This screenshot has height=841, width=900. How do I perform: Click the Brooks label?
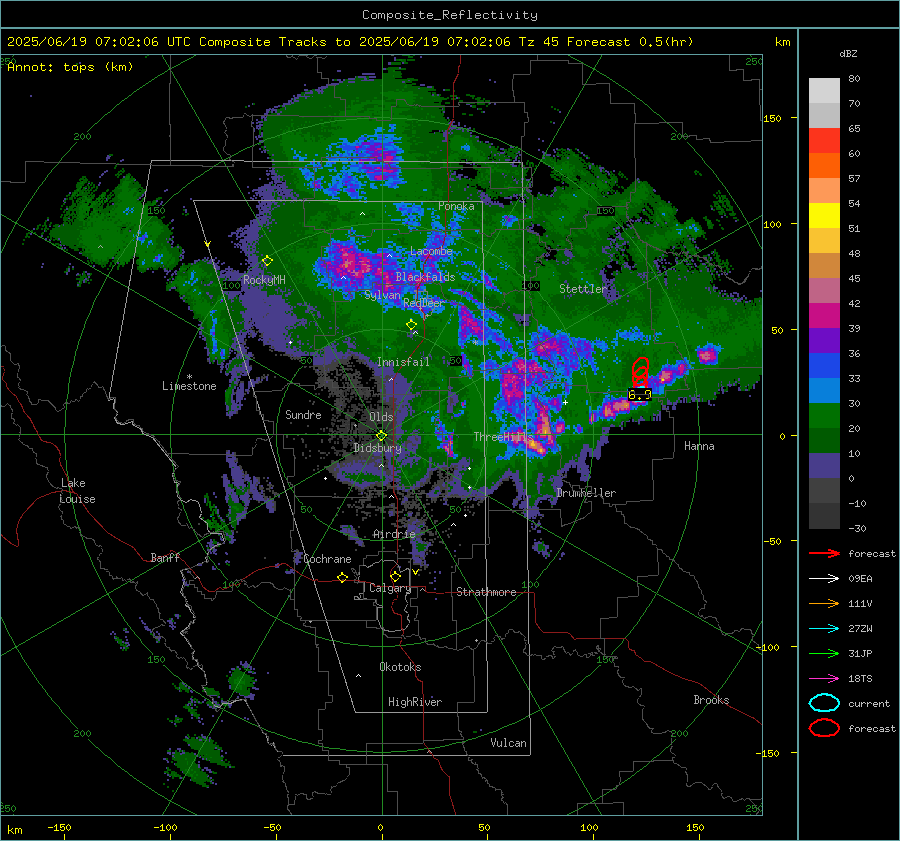(x=711, y=699)
